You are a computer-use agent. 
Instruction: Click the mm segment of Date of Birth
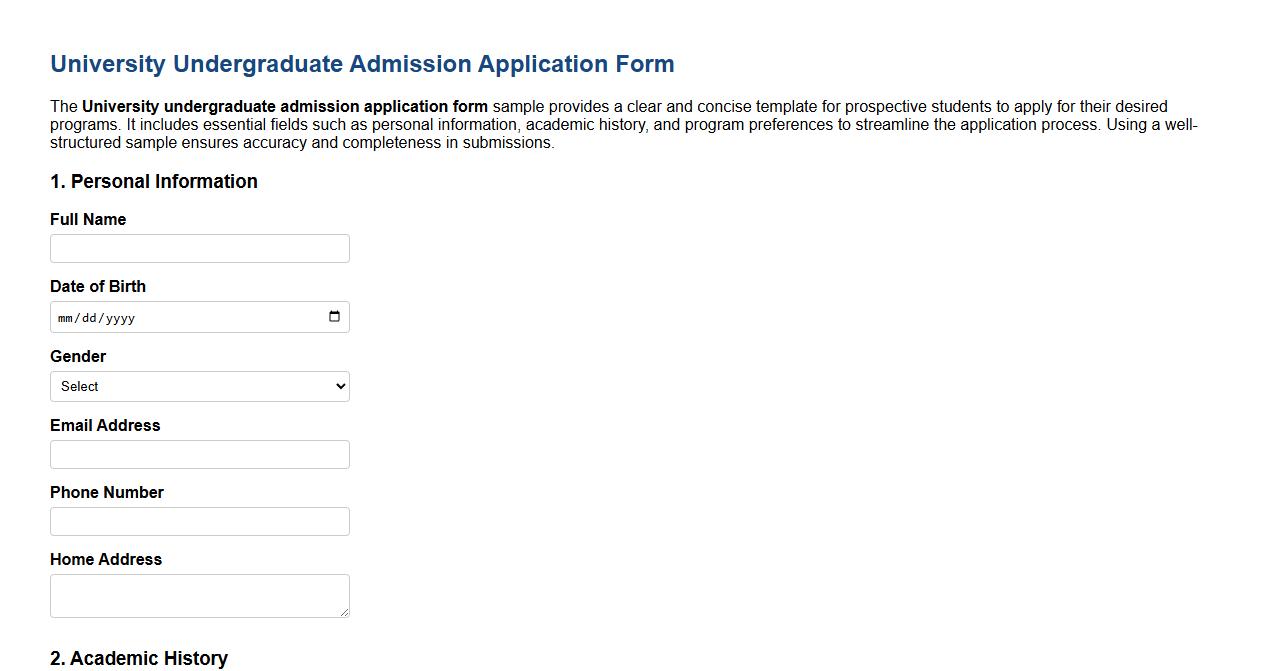pyautogui.click(x=64, y=317)
